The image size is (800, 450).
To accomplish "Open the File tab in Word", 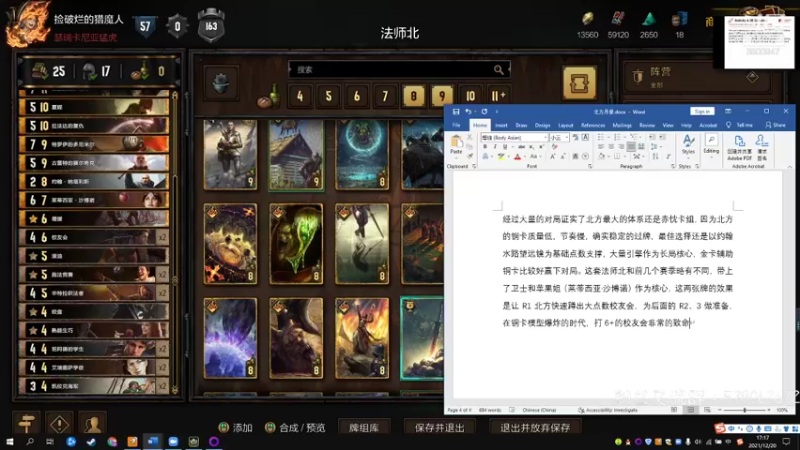I will pos(456,125).
